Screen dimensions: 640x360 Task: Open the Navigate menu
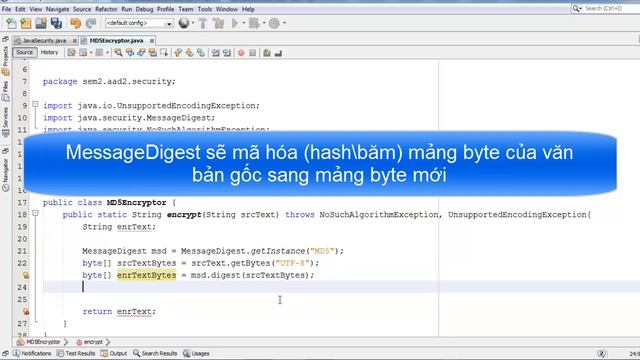(57, 9)
